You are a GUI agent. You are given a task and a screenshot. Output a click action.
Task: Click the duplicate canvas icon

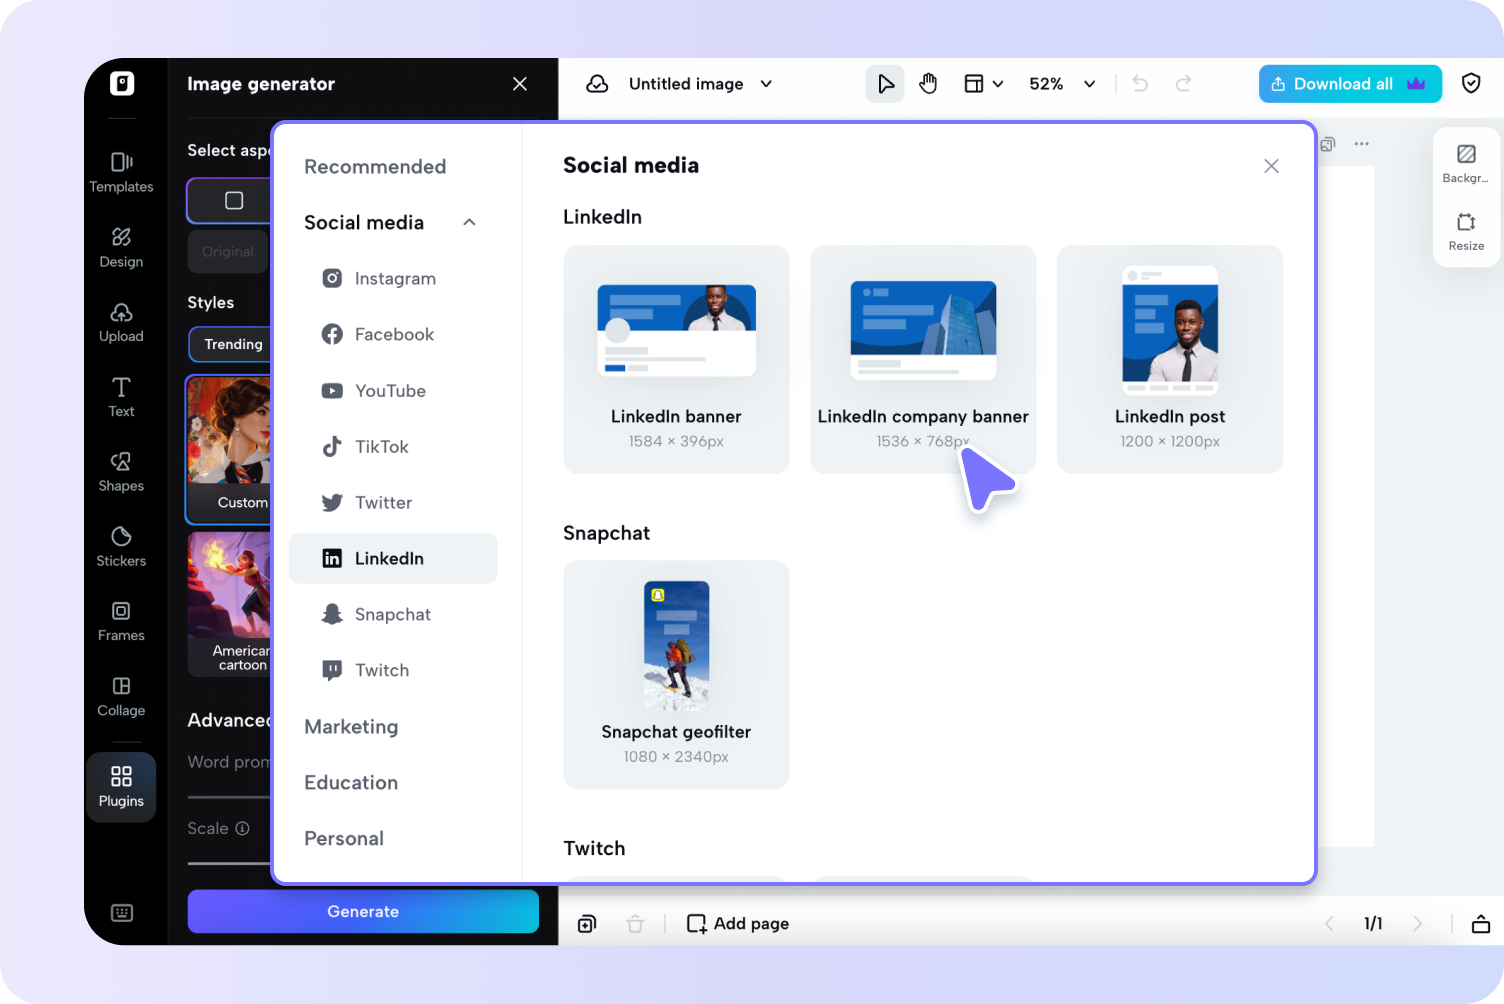tap(1328, 144)
